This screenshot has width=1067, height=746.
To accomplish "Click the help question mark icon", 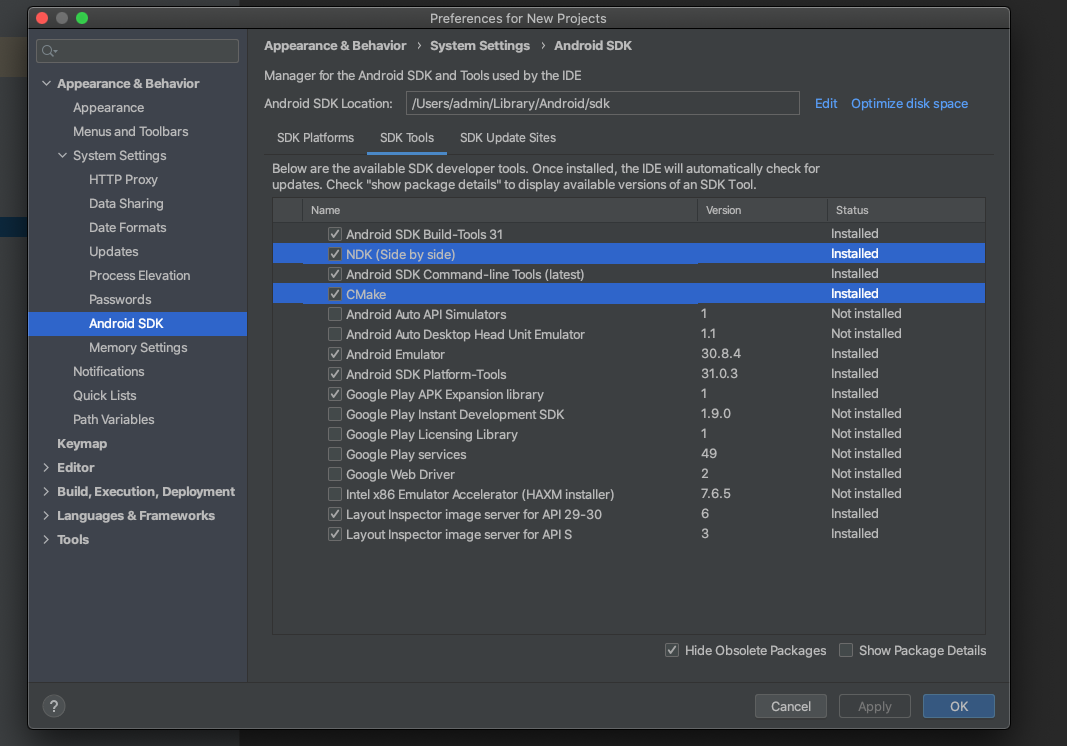I will (x=54, y=706).
